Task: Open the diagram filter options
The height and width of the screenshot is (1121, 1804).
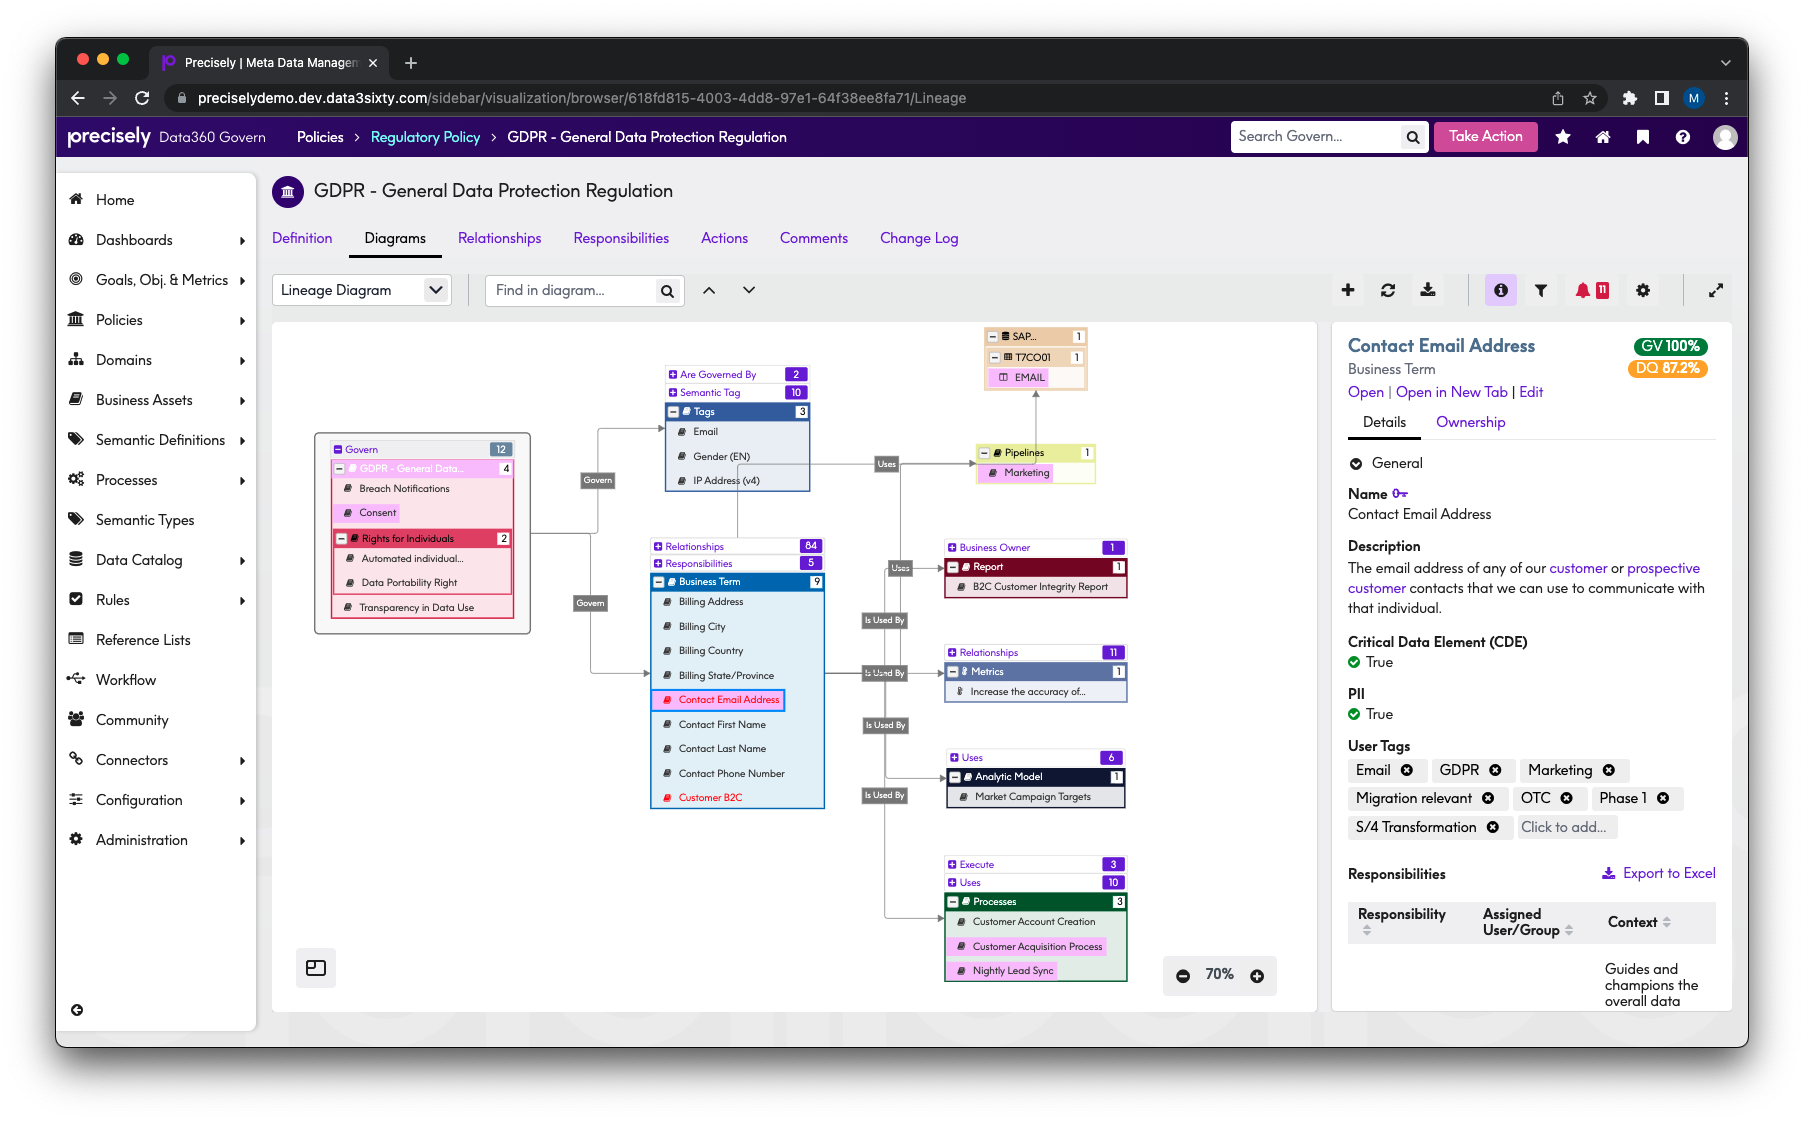Action: [x=1540, y=290]
